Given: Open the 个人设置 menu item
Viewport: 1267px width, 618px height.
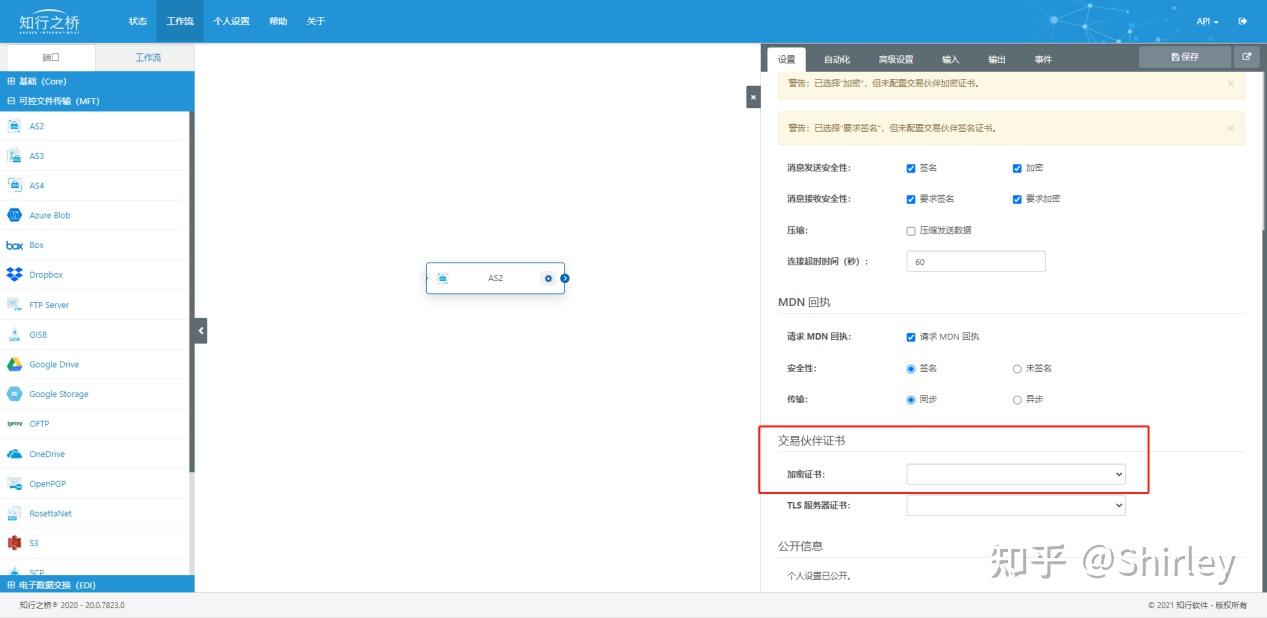Looking at the screenshot, I should [x=232, y=20].
